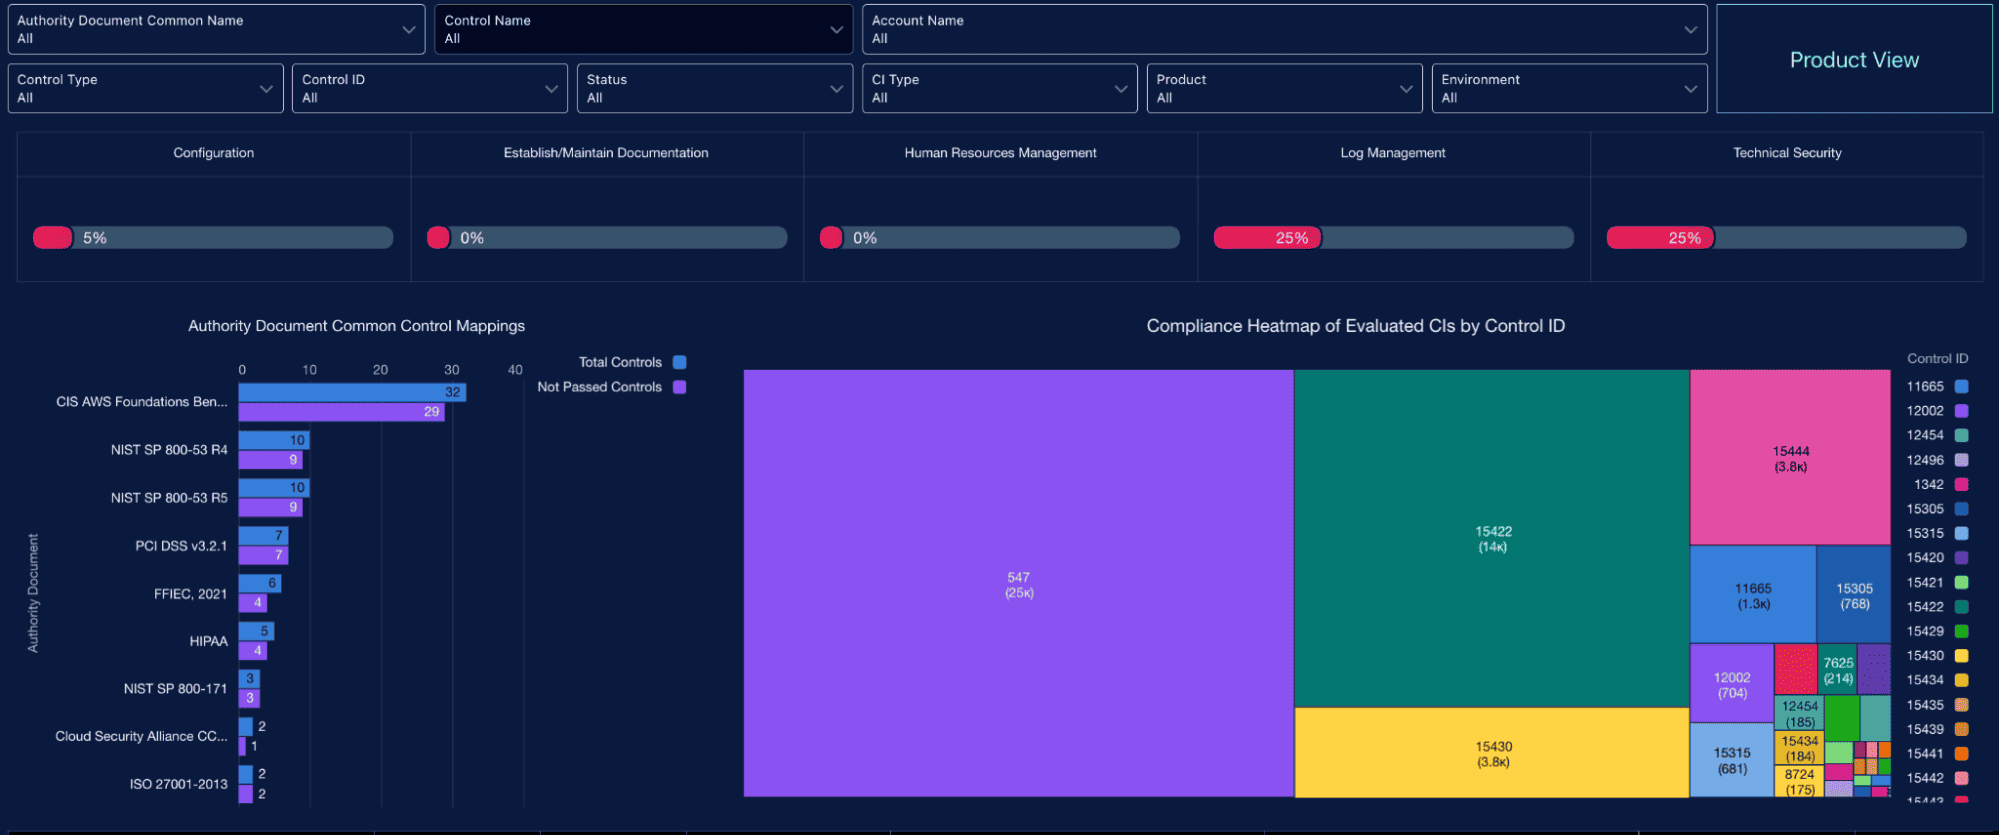Click the 1342 Control ID legend swatch
This screenshot has width=1999, height=835.
[1962, 484]
